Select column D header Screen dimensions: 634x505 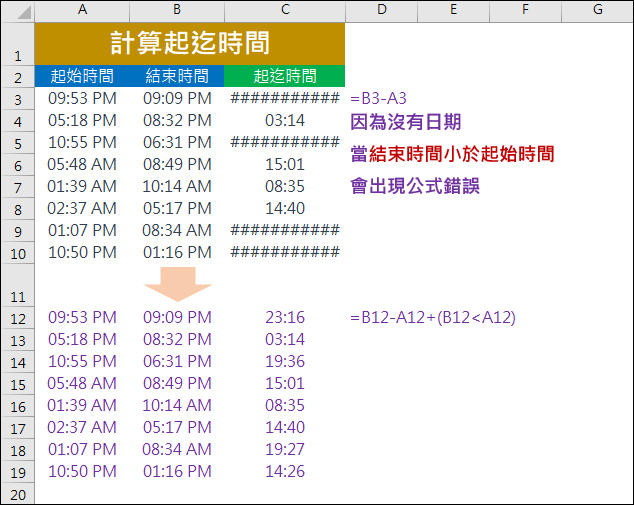tap(381, 10)
